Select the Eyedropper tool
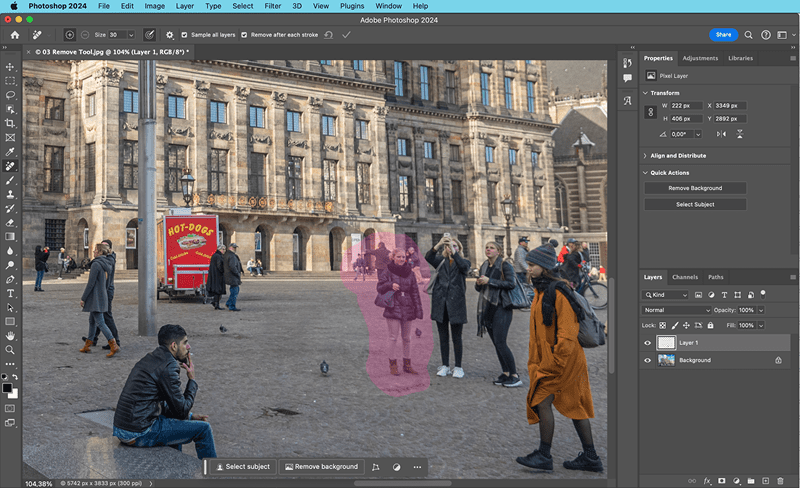Image resolution: width=800 pixels, height=488 pixels. coord(10,152)
